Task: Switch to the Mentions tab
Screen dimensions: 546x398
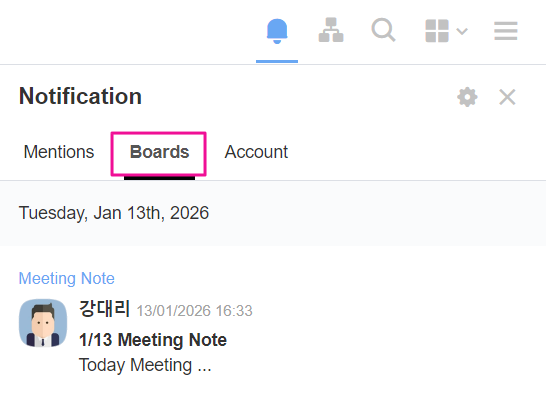Action: pyautogui.click(x=59, y=152)
